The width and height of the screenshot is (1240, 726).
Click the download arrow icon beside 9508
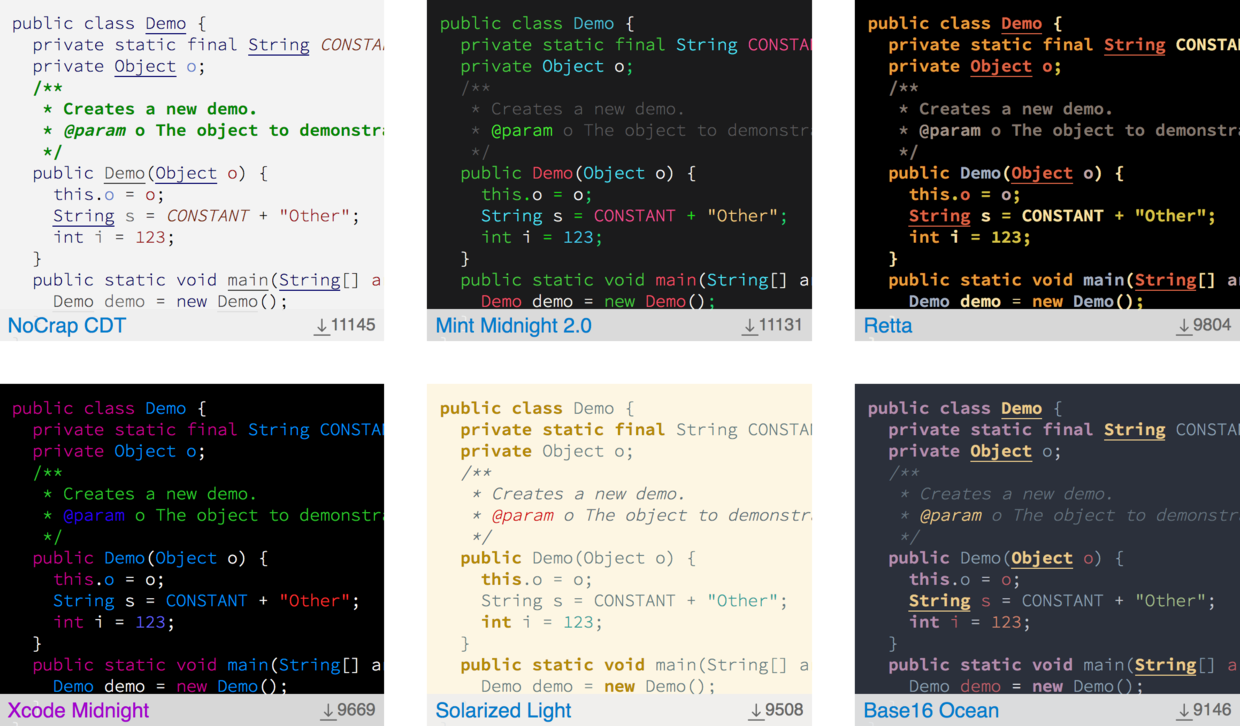click(x=756, y=711)
